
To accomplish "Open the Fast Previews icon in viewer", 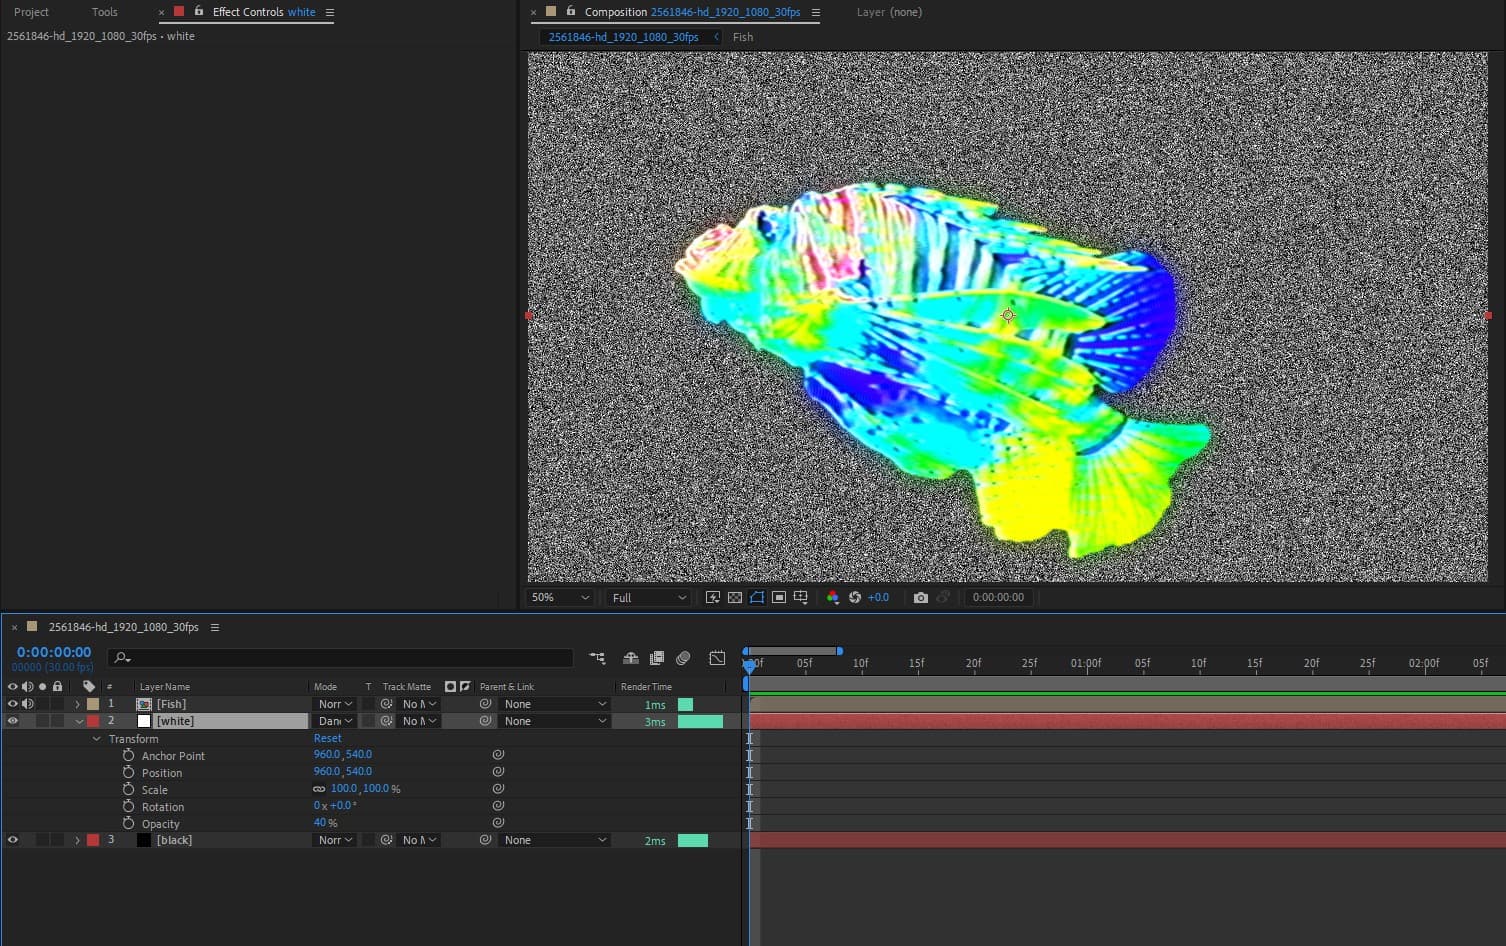I will (x=713, y=597).
